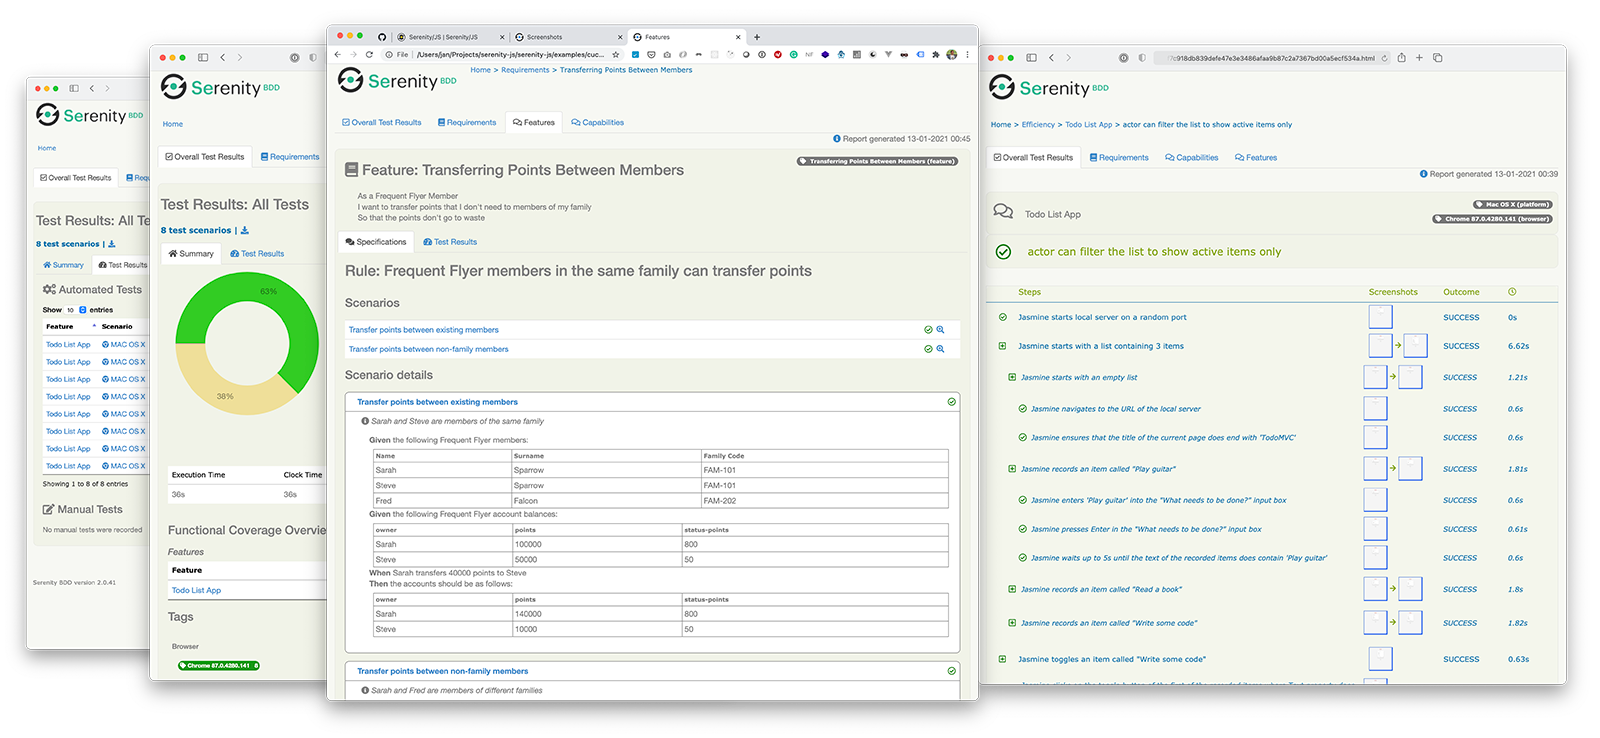Click the Serenity BDD logo in Features window
The height and width of the screenshot is (738, 1600).
coord(396,80)
